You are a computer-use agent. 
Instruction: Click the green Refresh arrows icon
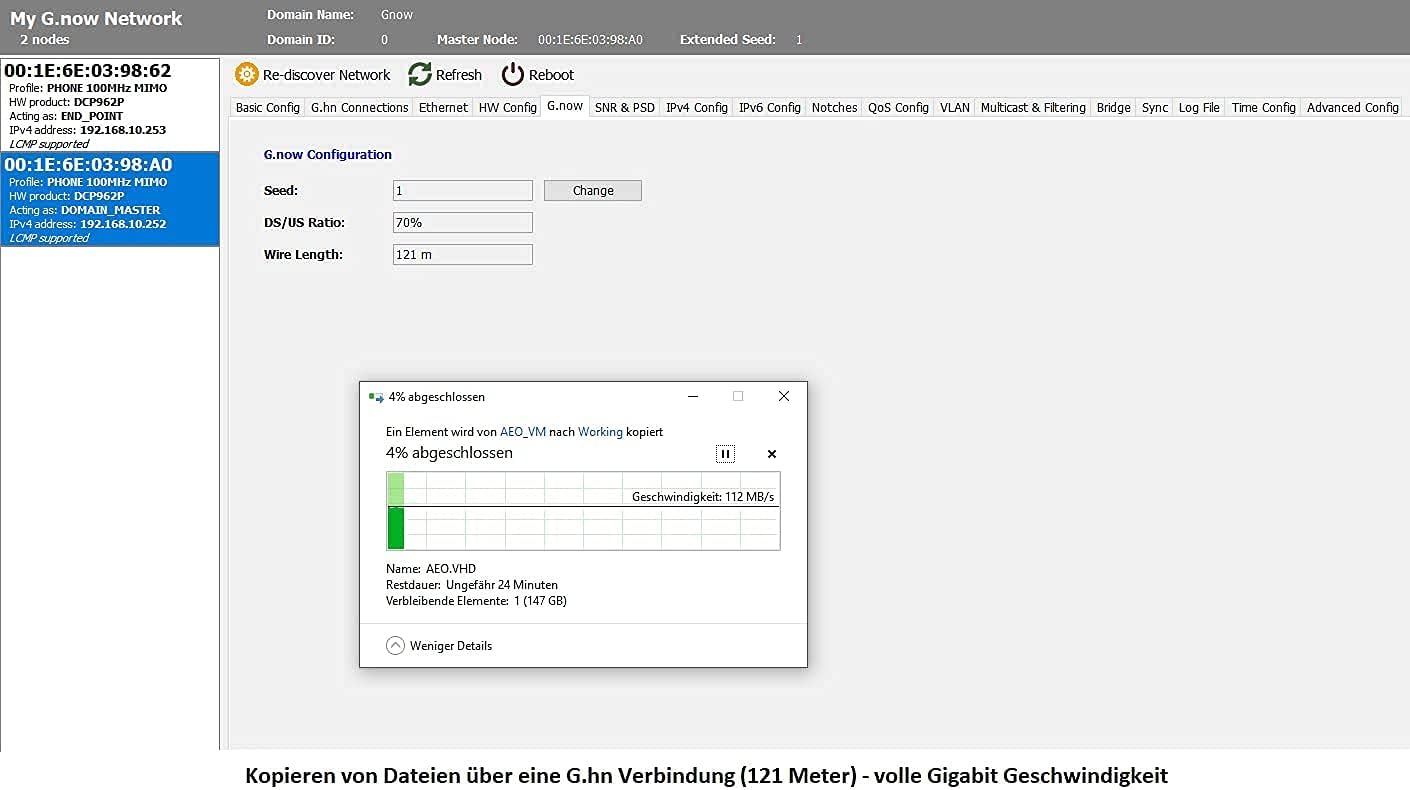coord(420,75)
